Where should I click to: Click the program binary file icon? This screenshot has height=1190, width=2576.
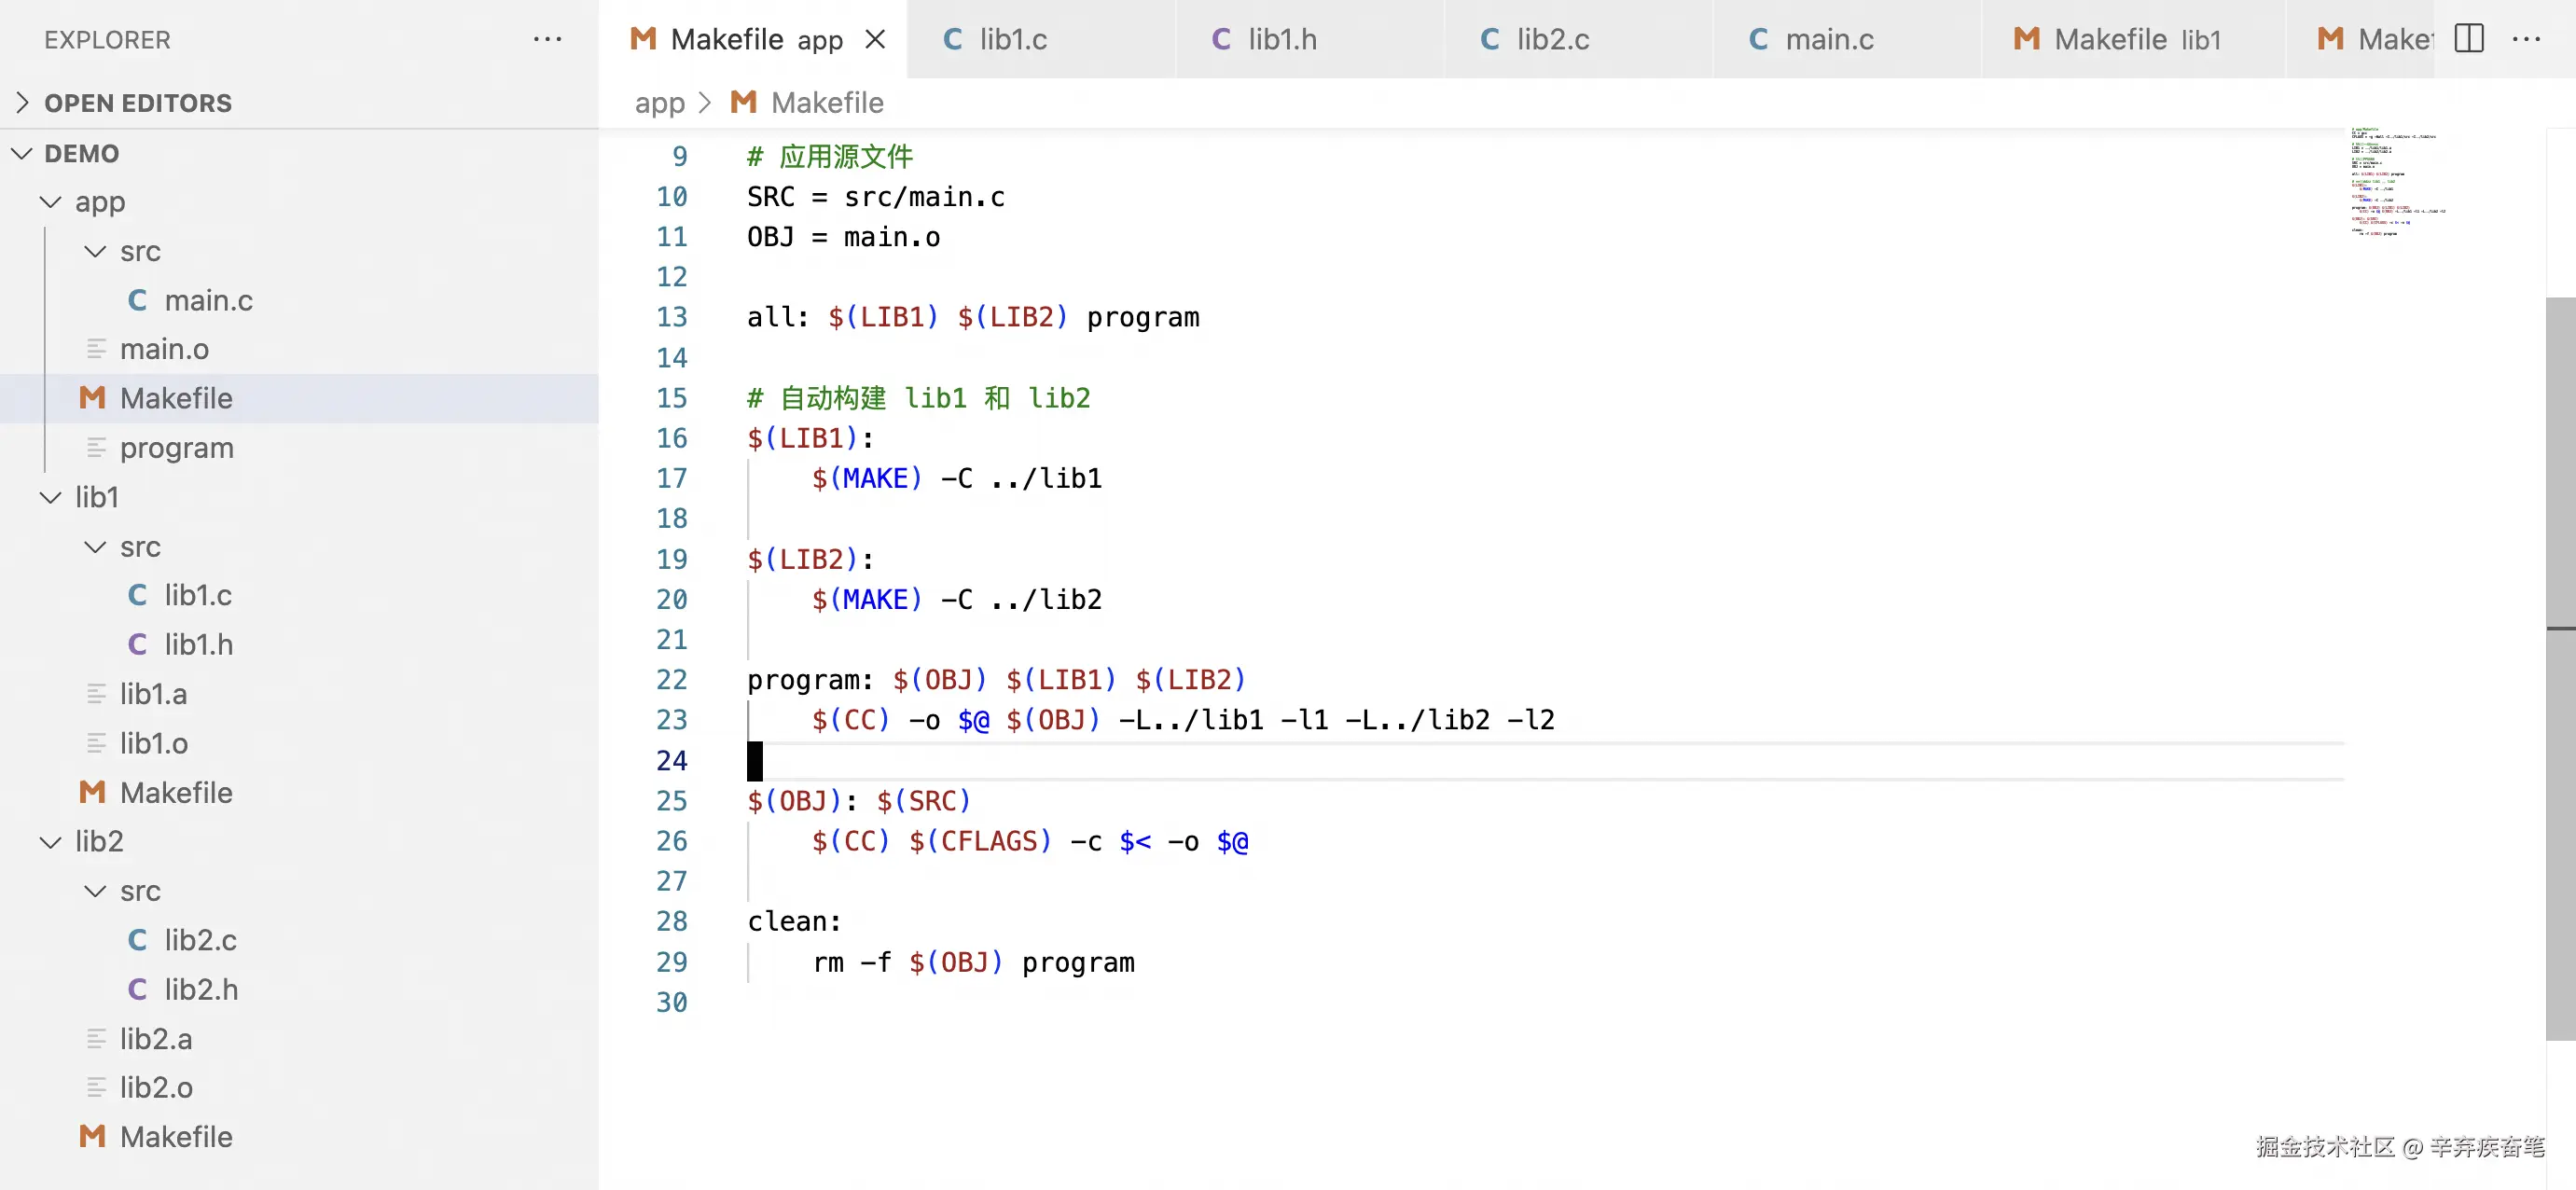click(96, 447)
